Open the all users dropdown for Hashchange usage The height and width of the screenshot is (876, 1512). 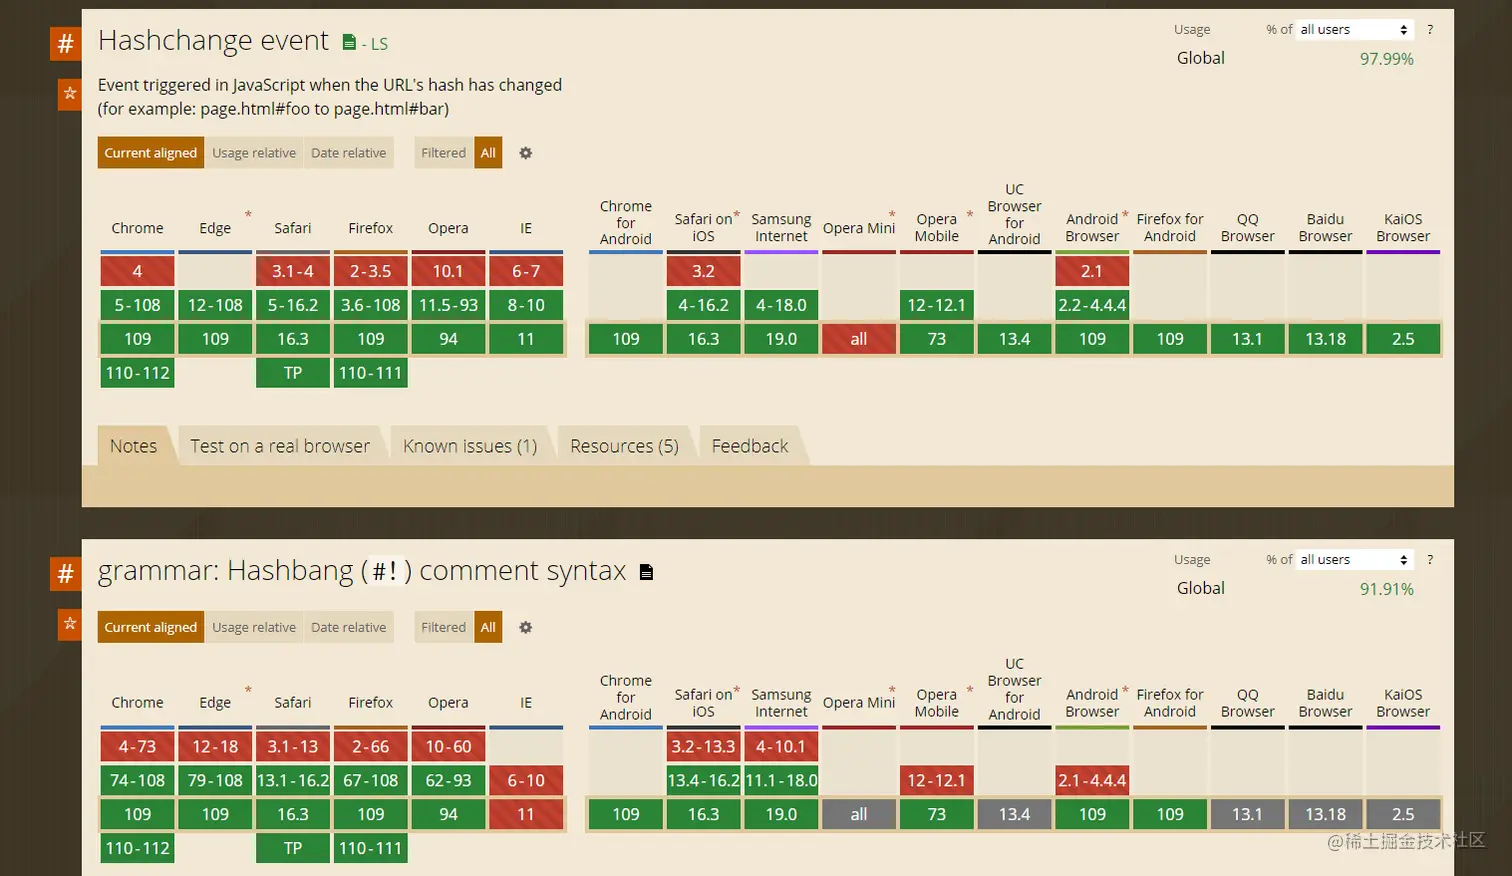[x=1354, y=29]
